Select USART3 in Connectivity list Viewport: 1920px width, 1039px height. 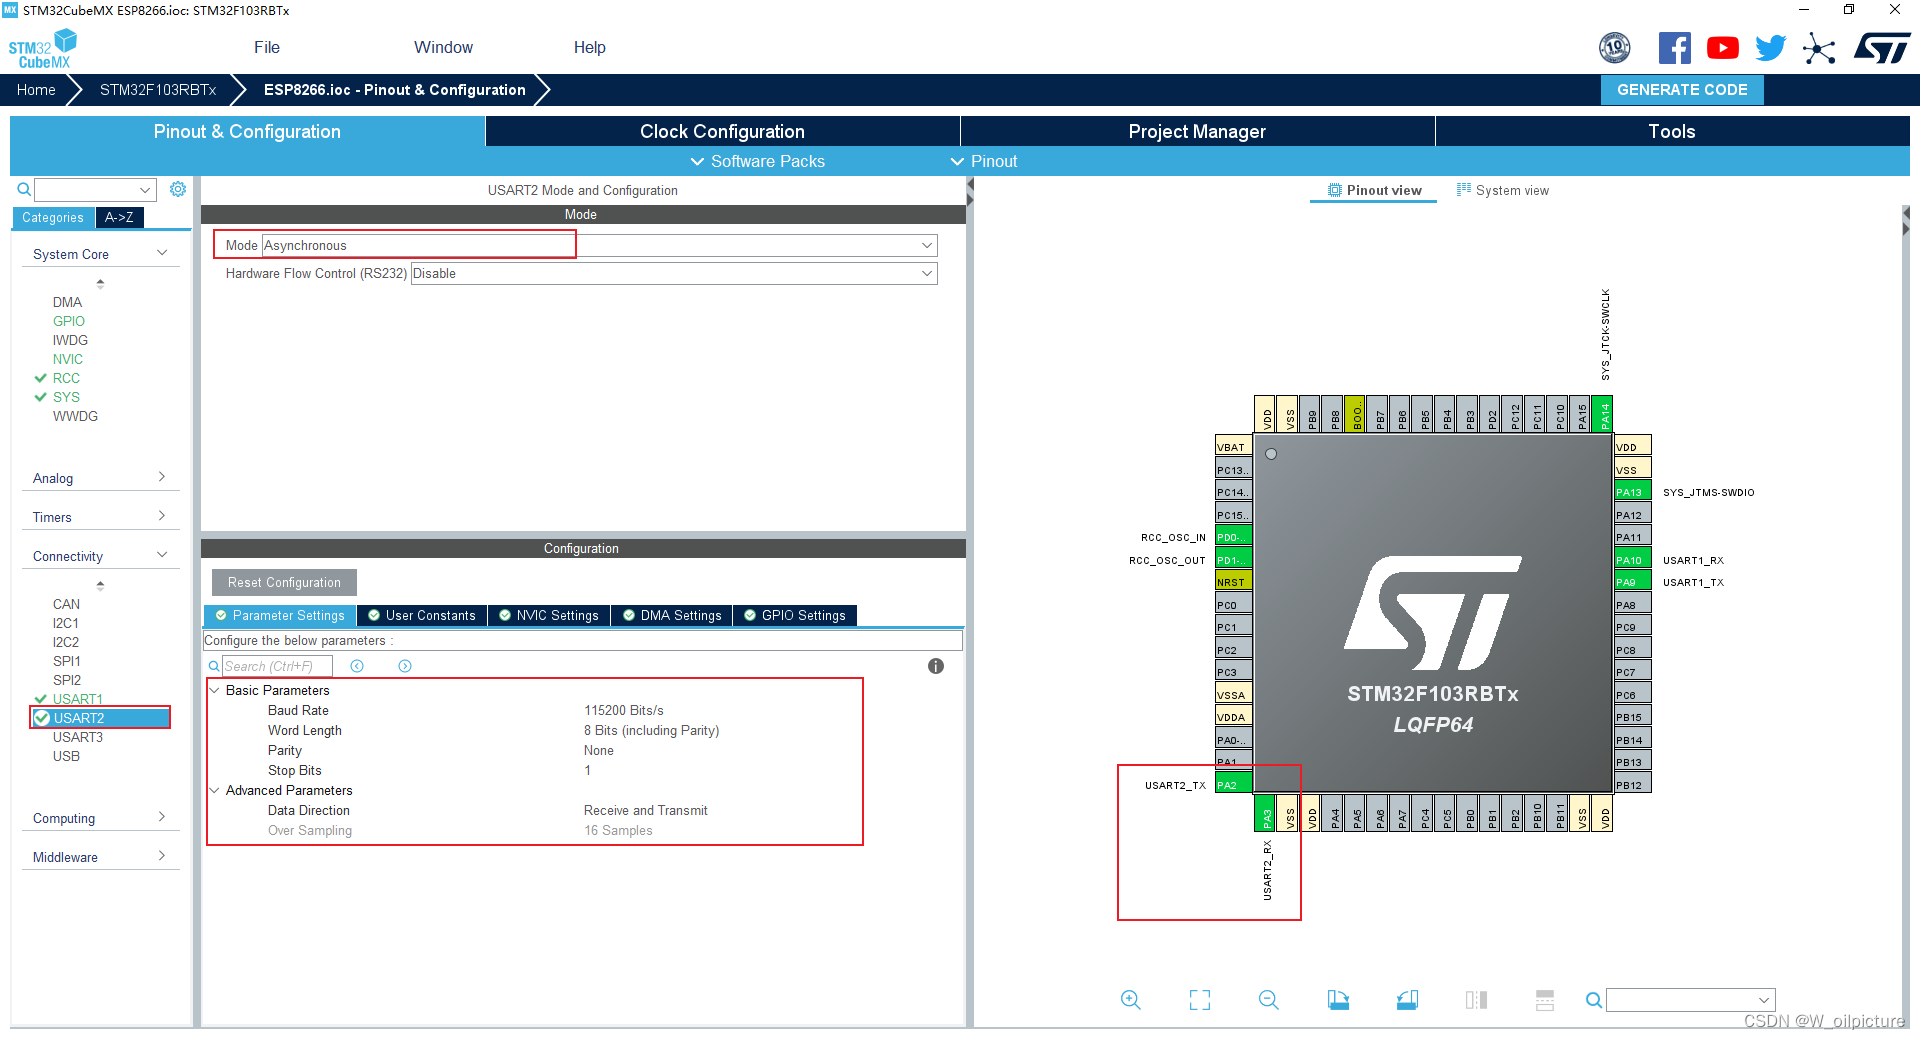coord(78,737)
